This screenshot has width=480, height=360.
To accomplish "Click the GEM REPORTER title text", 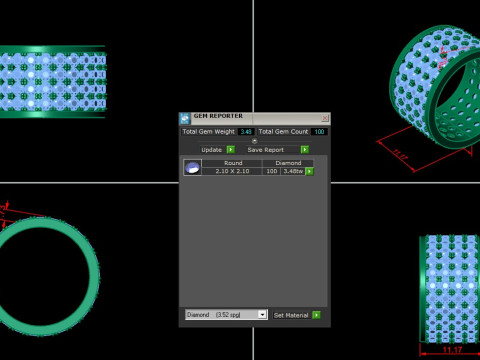I will (218, 116).
